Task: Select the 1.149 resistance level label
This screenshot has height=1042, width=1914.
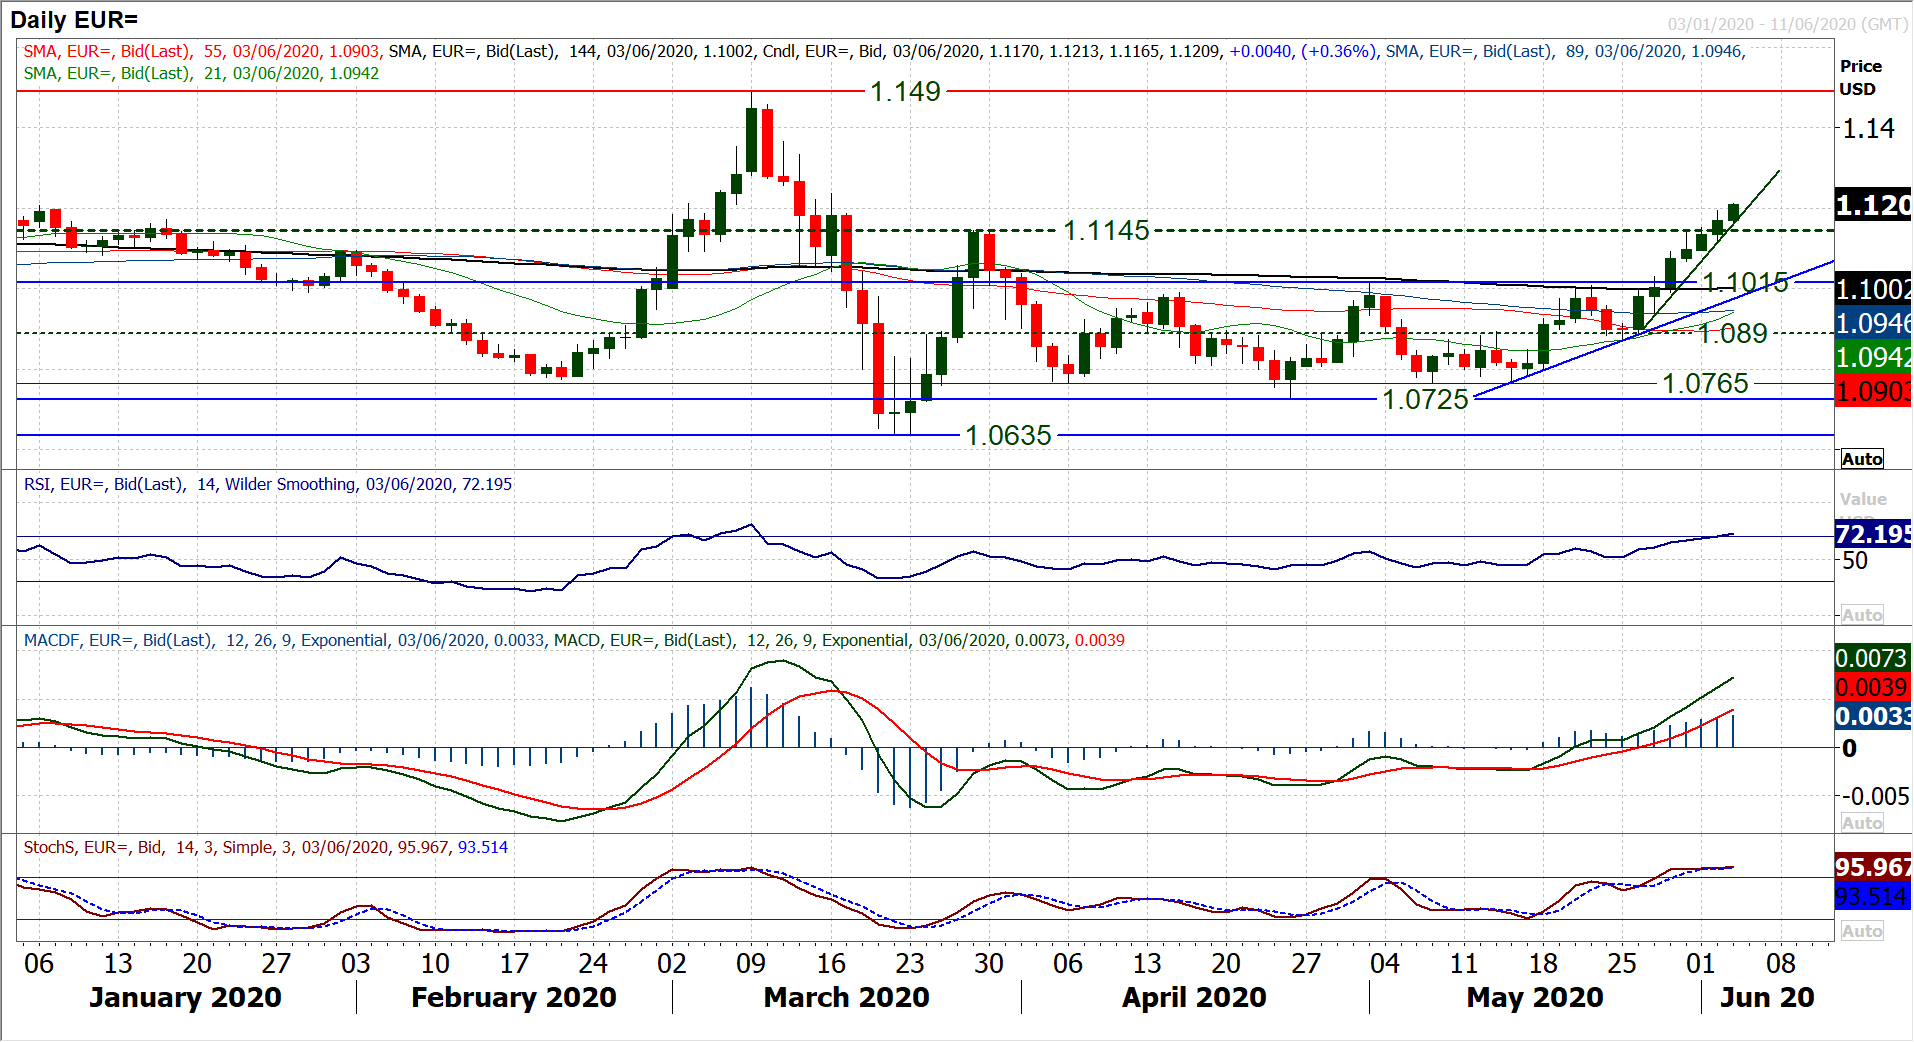Action: point(905,92)
